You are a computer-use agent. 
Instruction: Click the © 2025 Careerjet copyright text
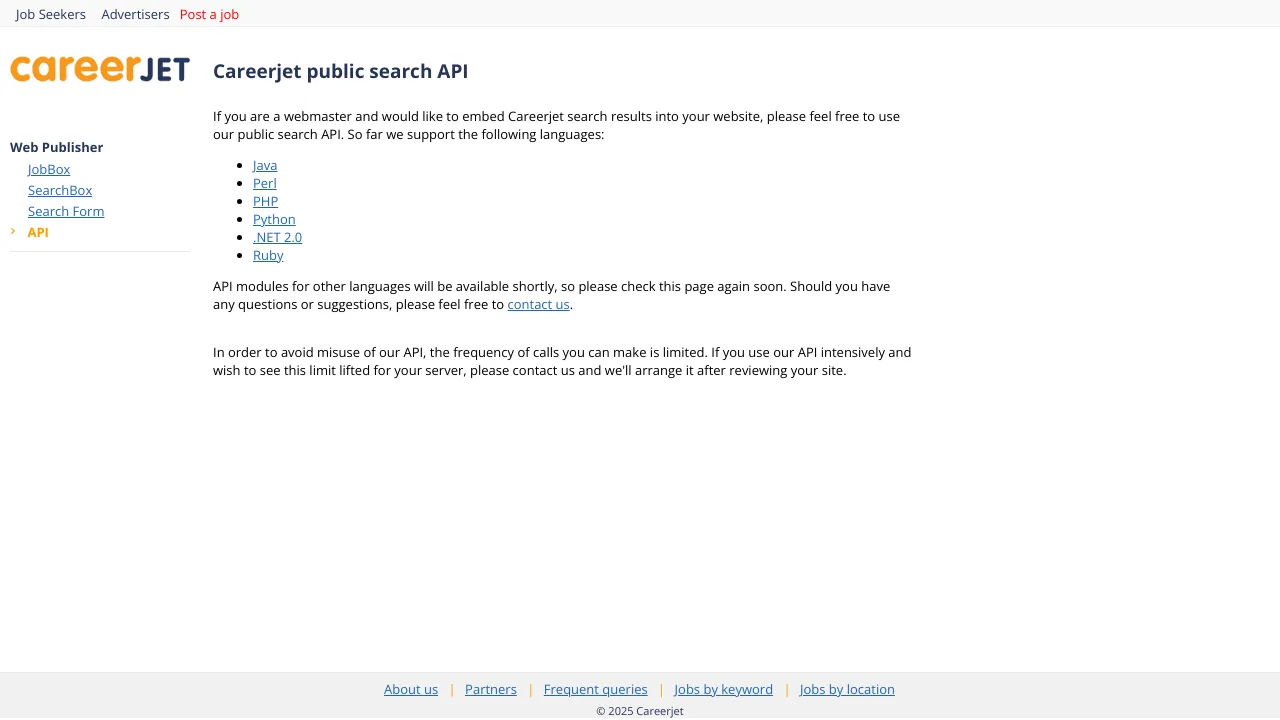(x=640, y=711)
